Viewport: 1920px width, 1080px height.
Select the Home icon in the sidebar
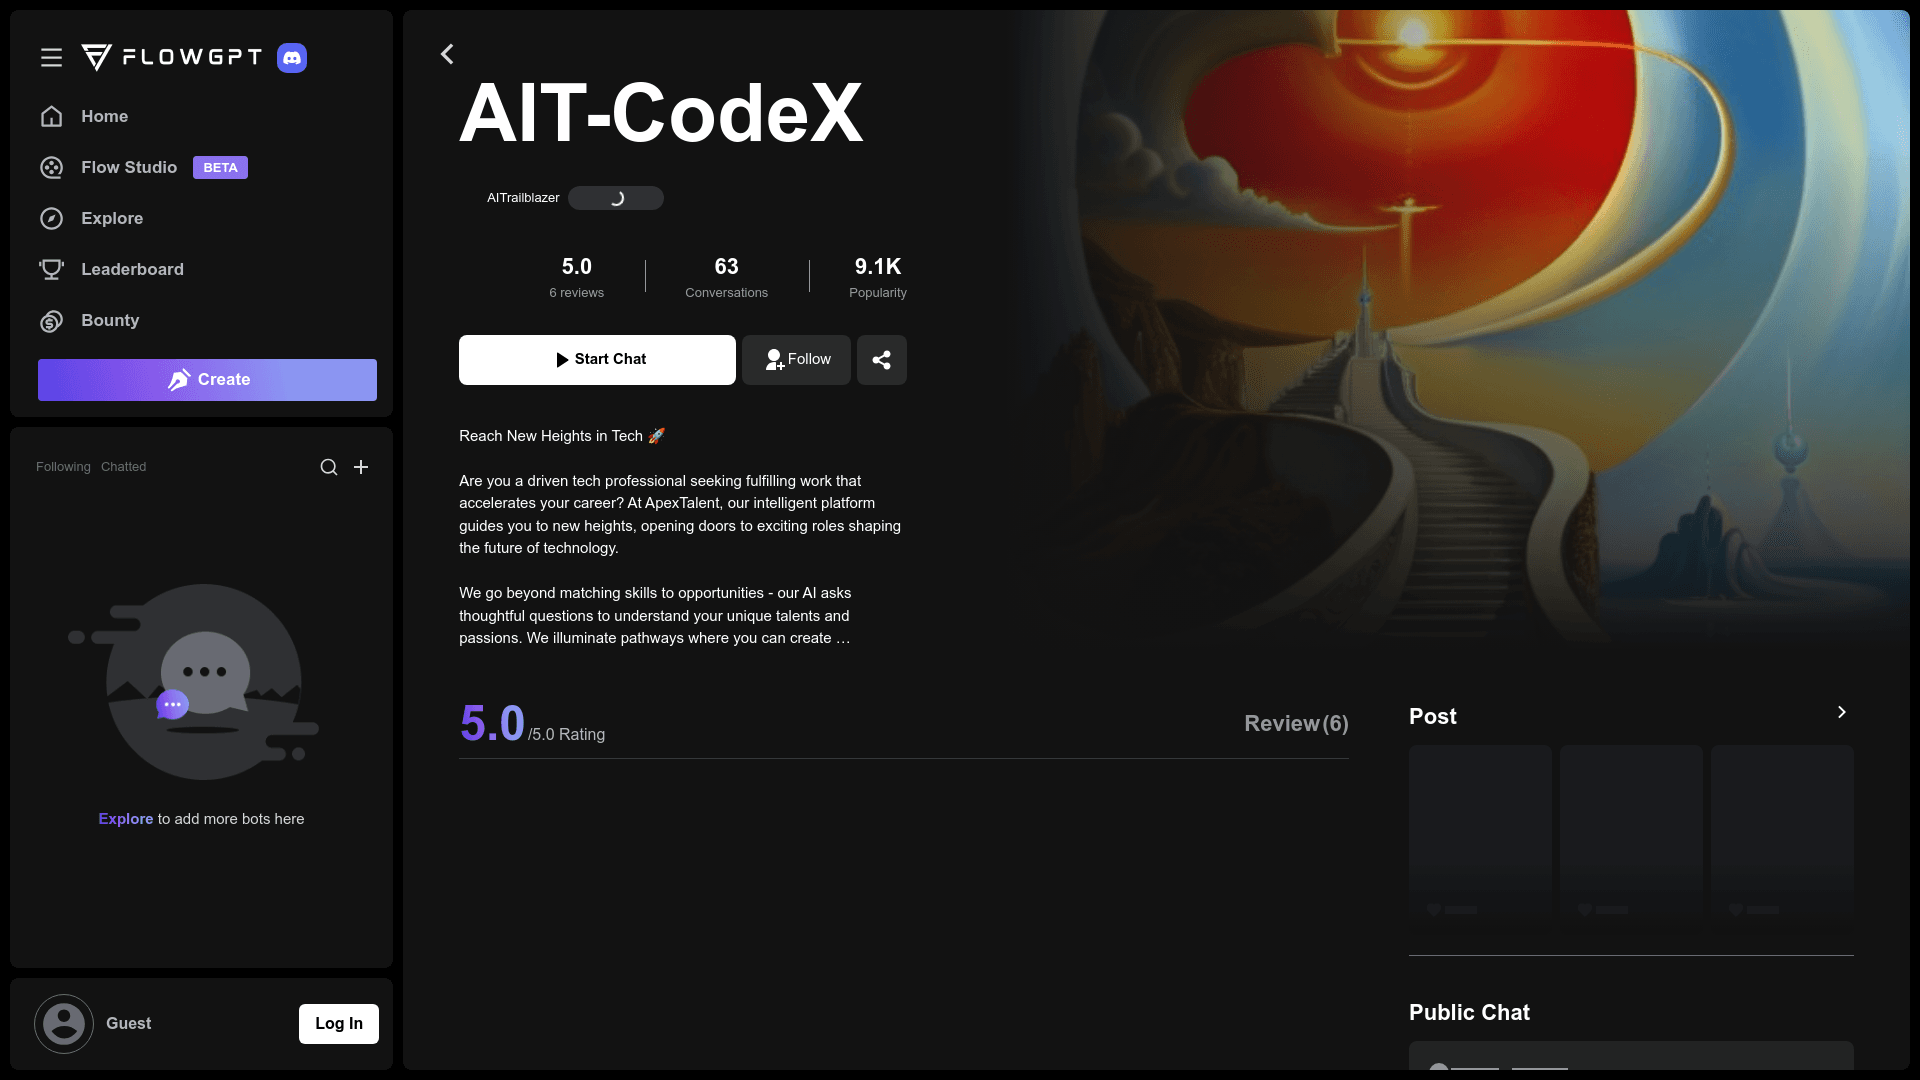click(x=51, y=116)
